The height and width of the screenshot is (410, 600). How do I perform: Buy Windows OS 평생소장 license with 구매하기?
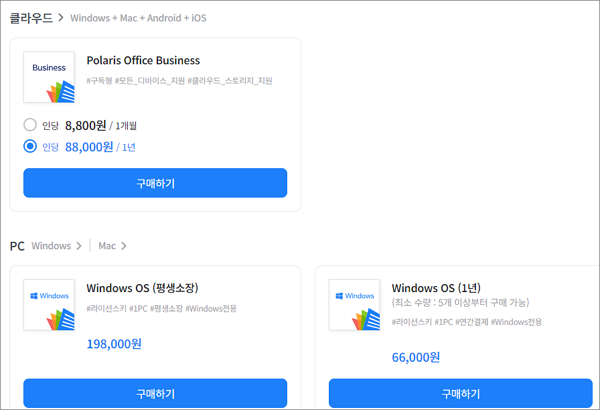pyautogui.click(x=155, y=393)
